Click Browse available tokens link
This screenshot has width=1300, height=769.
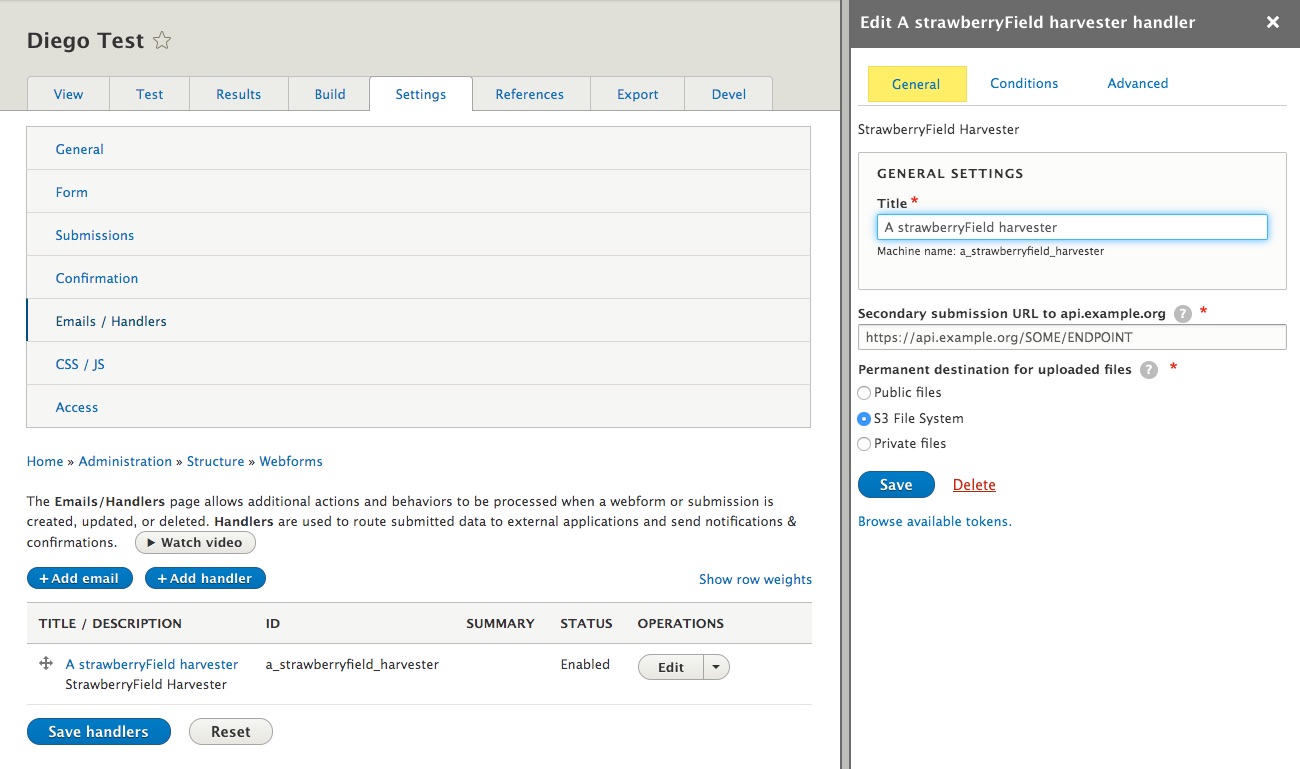point(934,521)
